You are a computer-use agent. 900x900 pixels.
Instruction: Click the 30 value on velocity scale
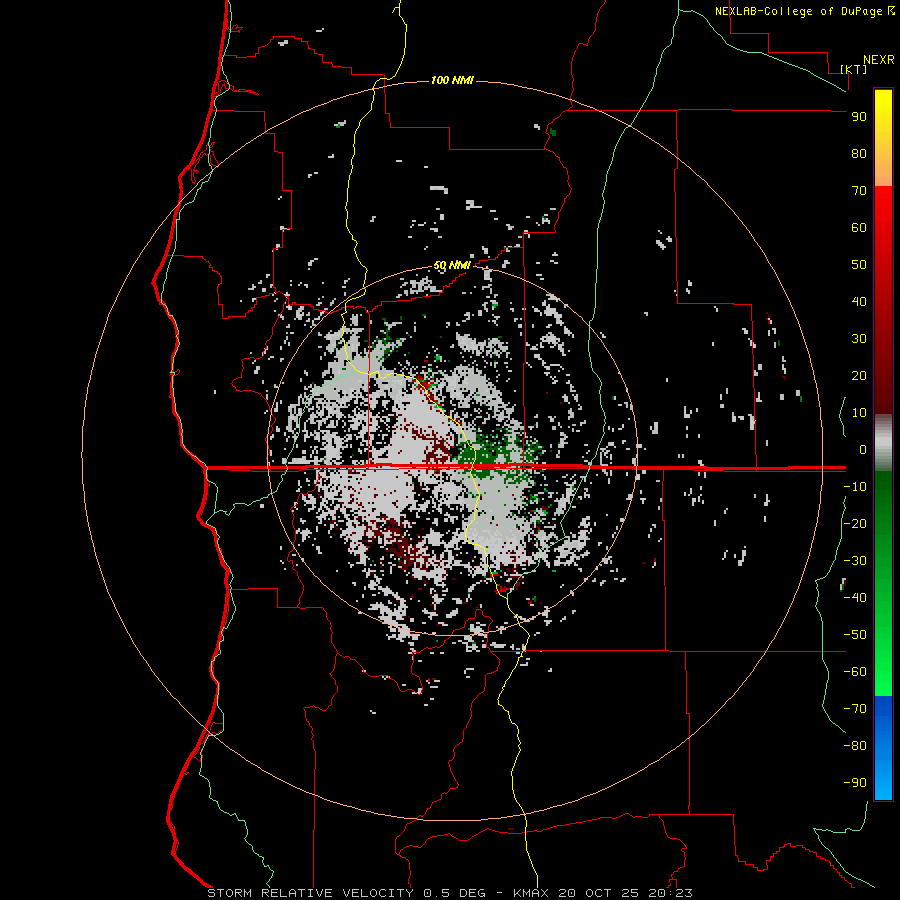pyautogui.click(x=859, y=339)
